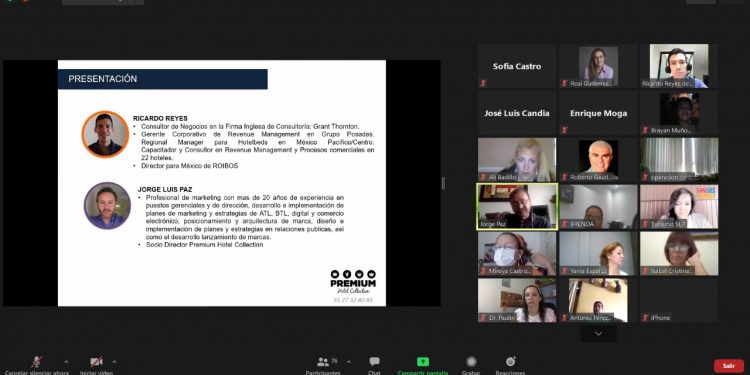Click muted mic icon on Yania Esparza tile
Viewport: 750px width, 375px height.
[x=564, y=271]
